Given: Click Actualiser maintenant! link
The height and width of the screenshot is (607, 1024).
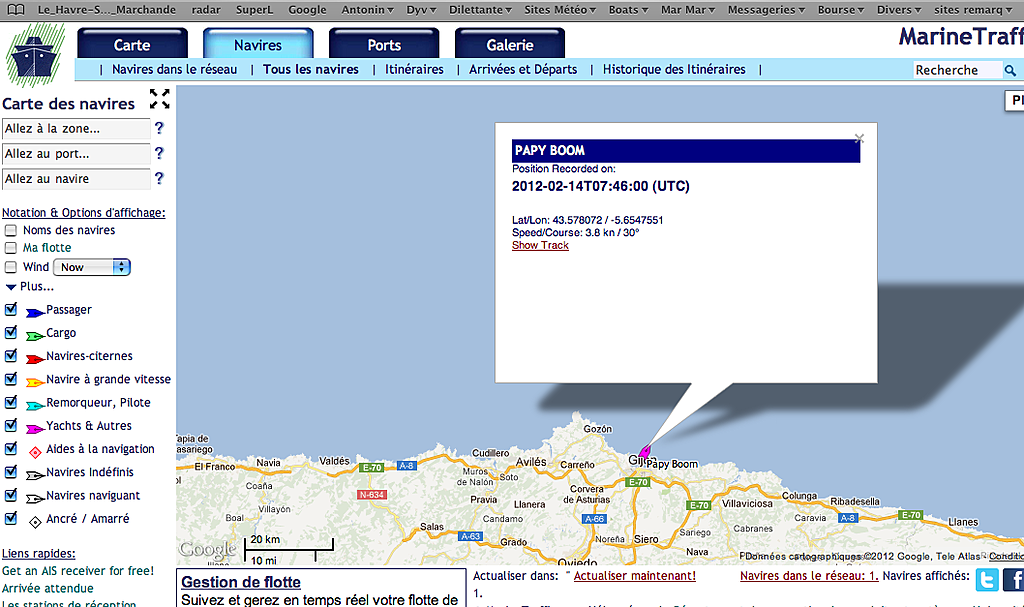Looking at the screenshot, I should 635,576.
